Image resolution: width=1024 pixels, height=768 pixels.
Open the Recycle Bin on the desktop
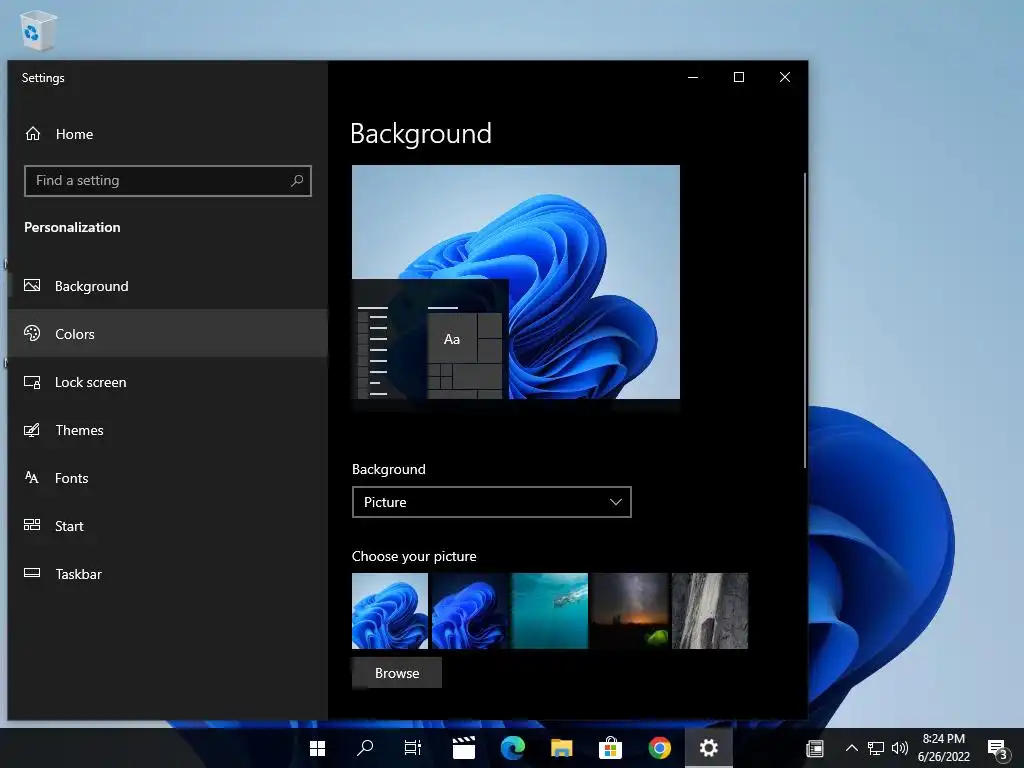(38, 29)
